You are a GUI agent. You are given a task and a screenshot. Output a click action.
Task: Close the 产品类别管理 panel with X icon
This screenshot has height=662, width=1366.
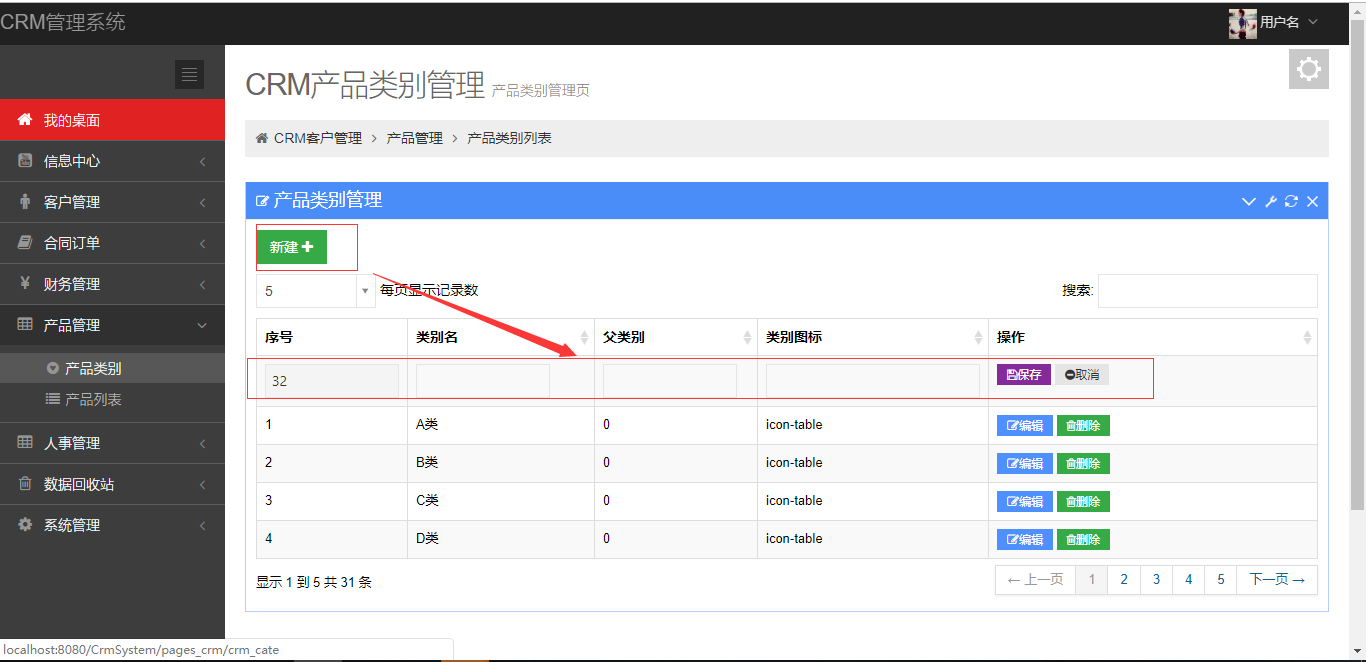1312,201
